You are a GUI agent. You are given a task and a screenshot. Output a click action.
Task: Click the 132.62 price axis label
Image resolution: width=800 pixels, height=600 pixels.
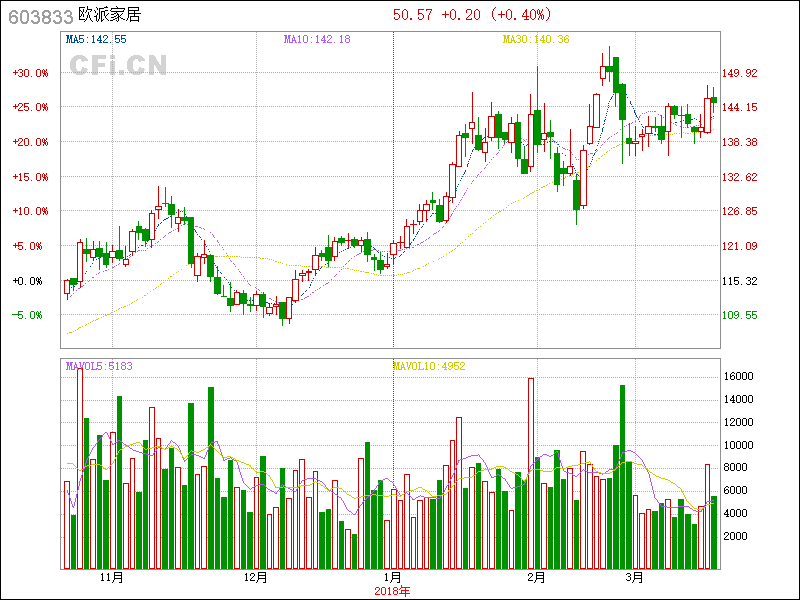point(740,177)
